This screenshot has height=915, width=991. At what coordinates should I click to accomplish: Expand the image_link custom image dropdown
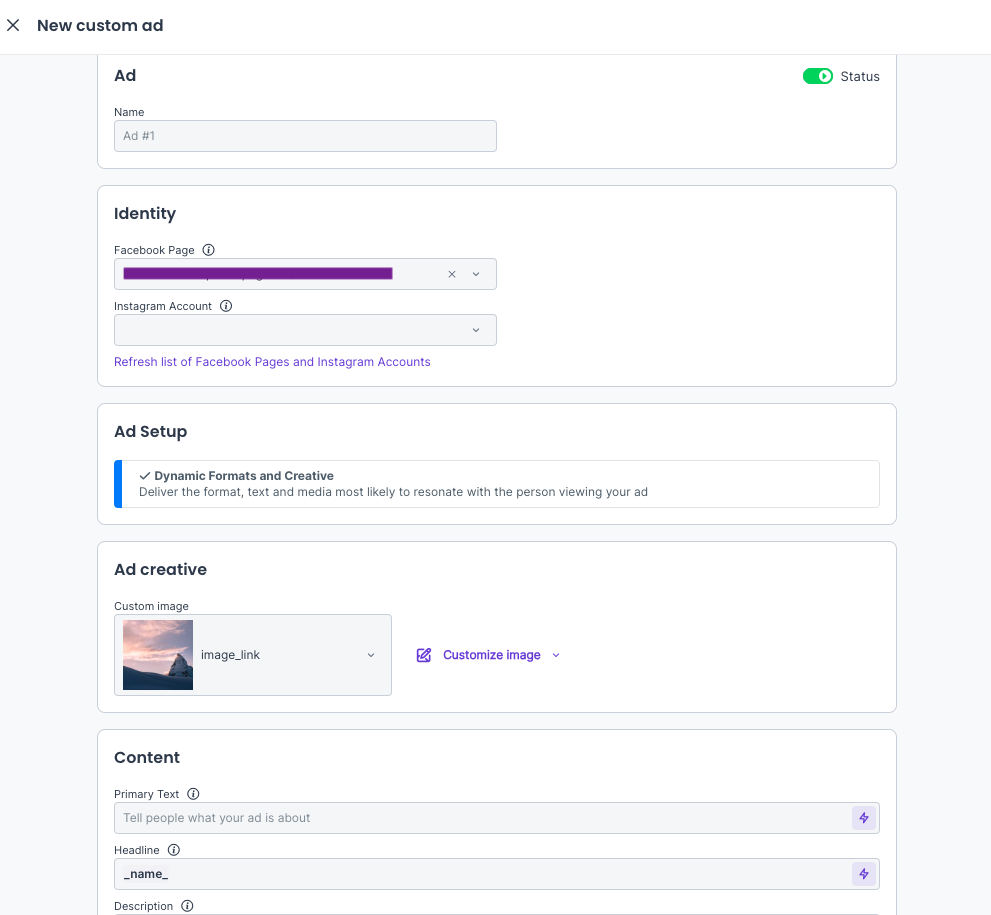371,655
